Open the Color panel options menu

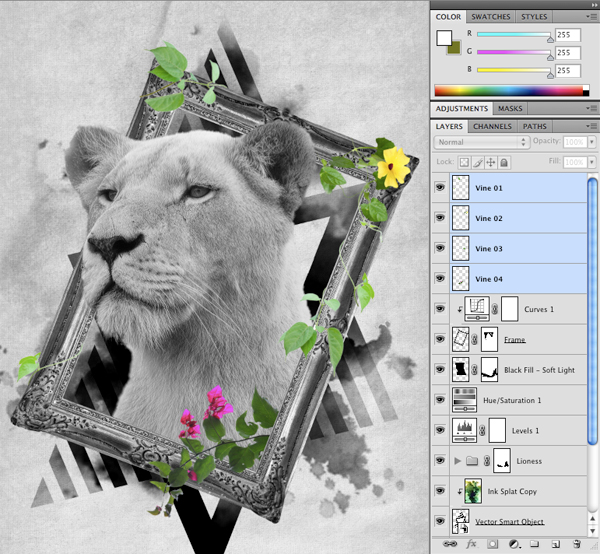tap(591, 17)
